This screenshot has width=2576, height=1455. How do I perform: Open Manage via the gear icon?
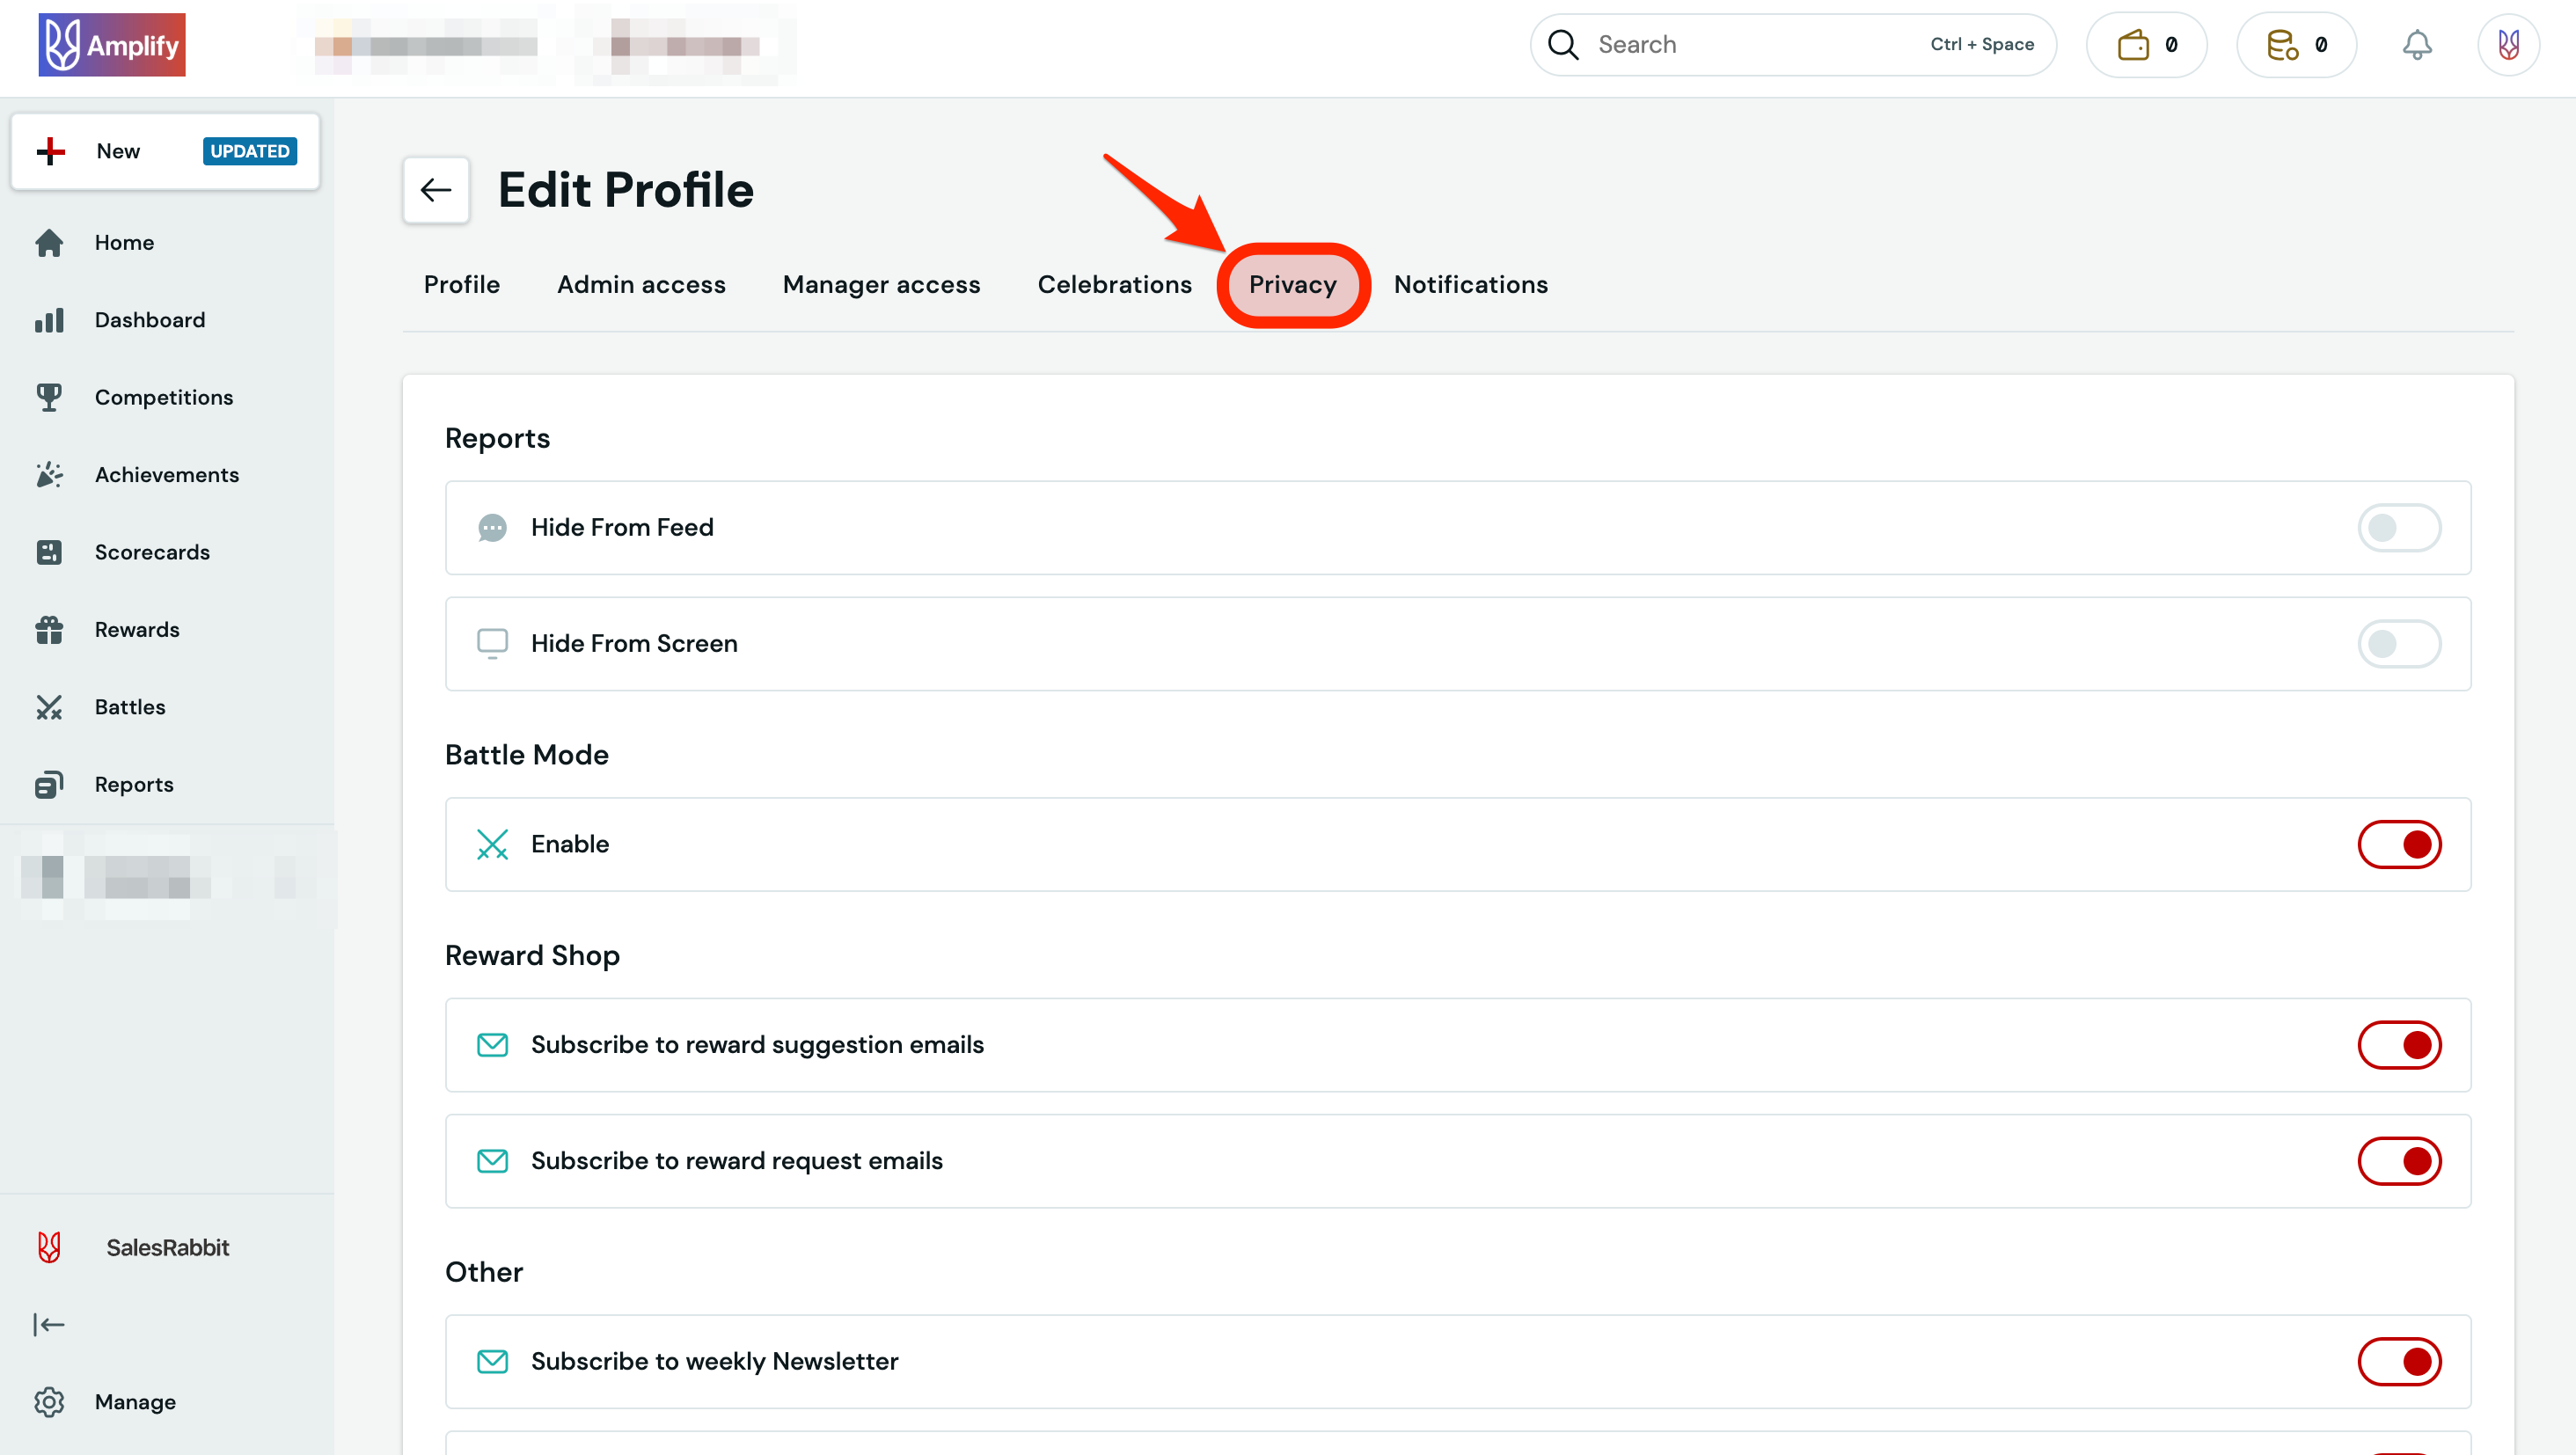tap(50, 1401)
